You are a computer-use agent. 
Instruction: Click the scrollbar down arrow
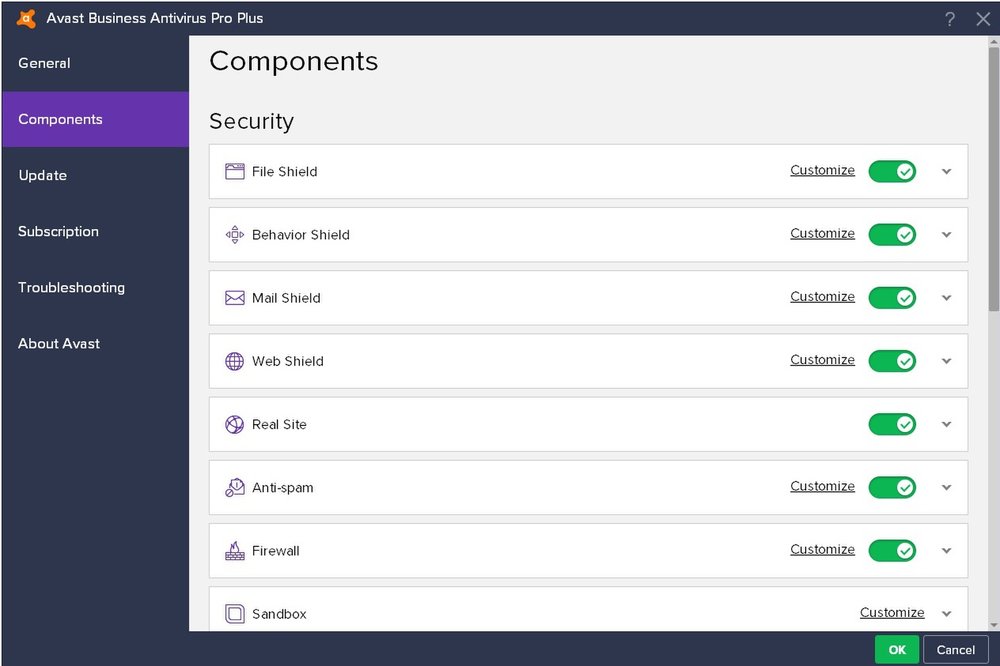[x=994, y=625]
